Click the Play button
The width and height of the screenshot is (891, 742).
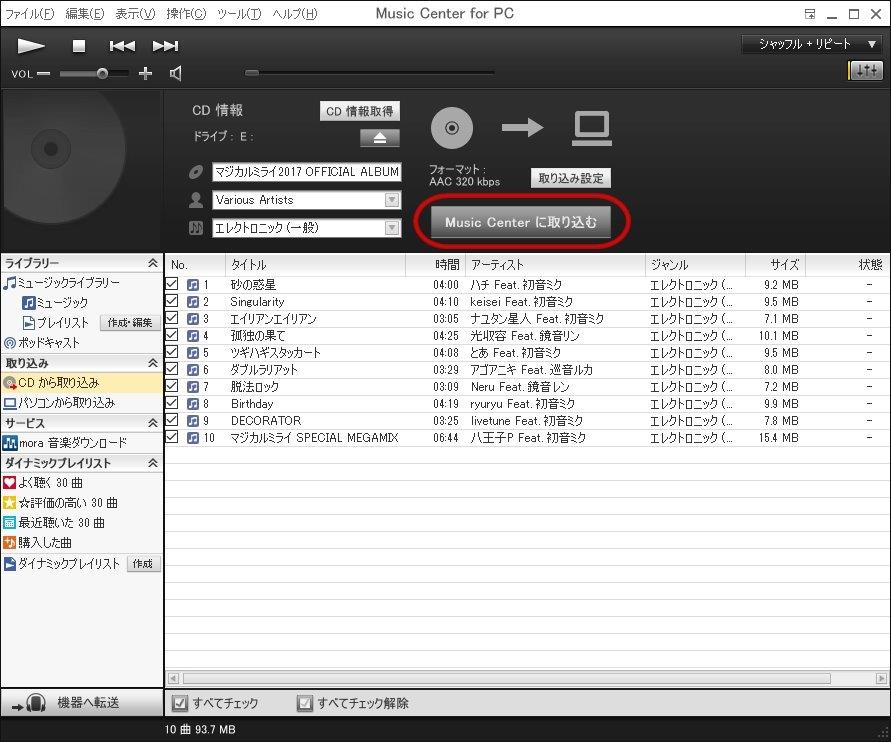tap(31, 46)
